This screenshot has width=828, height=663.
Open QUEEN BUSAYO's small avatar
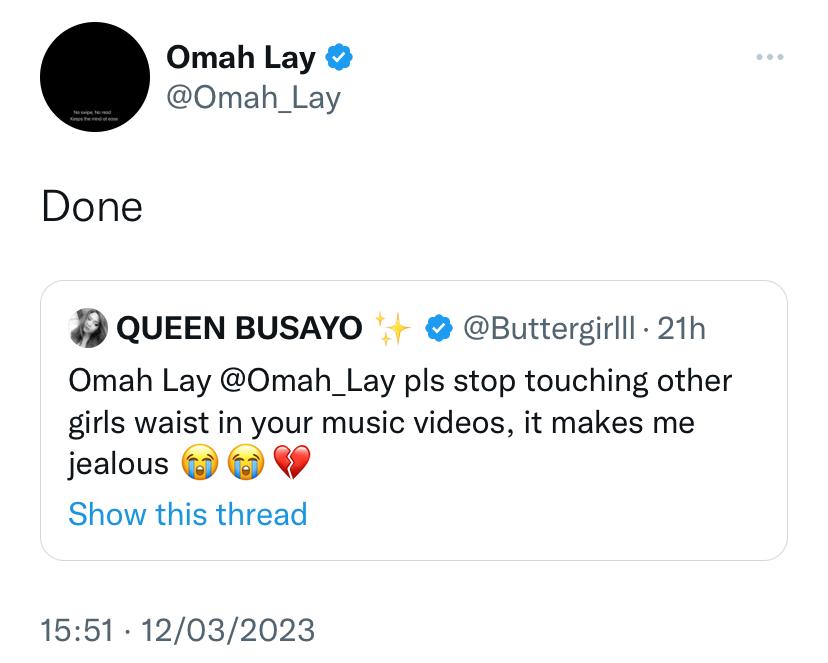tap(88, 328)
